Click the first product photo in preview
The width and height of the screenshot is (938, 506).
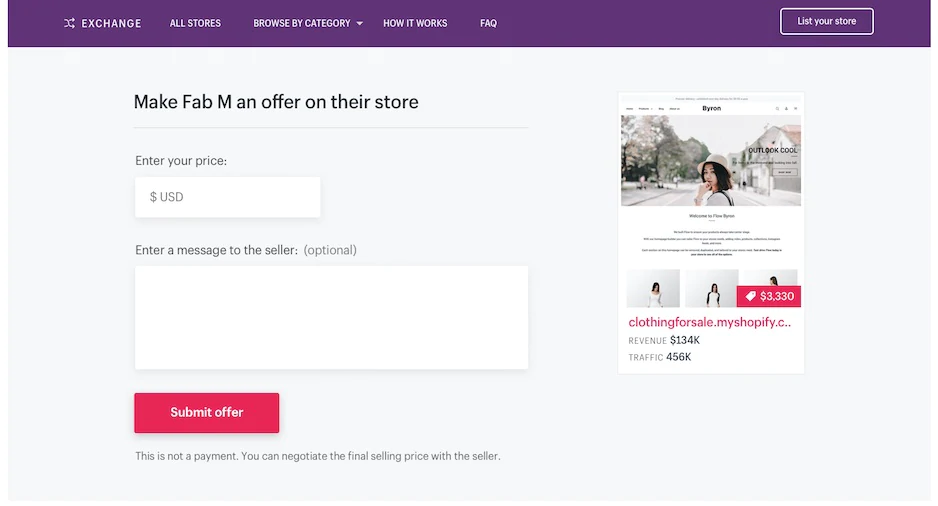(654, 289)
